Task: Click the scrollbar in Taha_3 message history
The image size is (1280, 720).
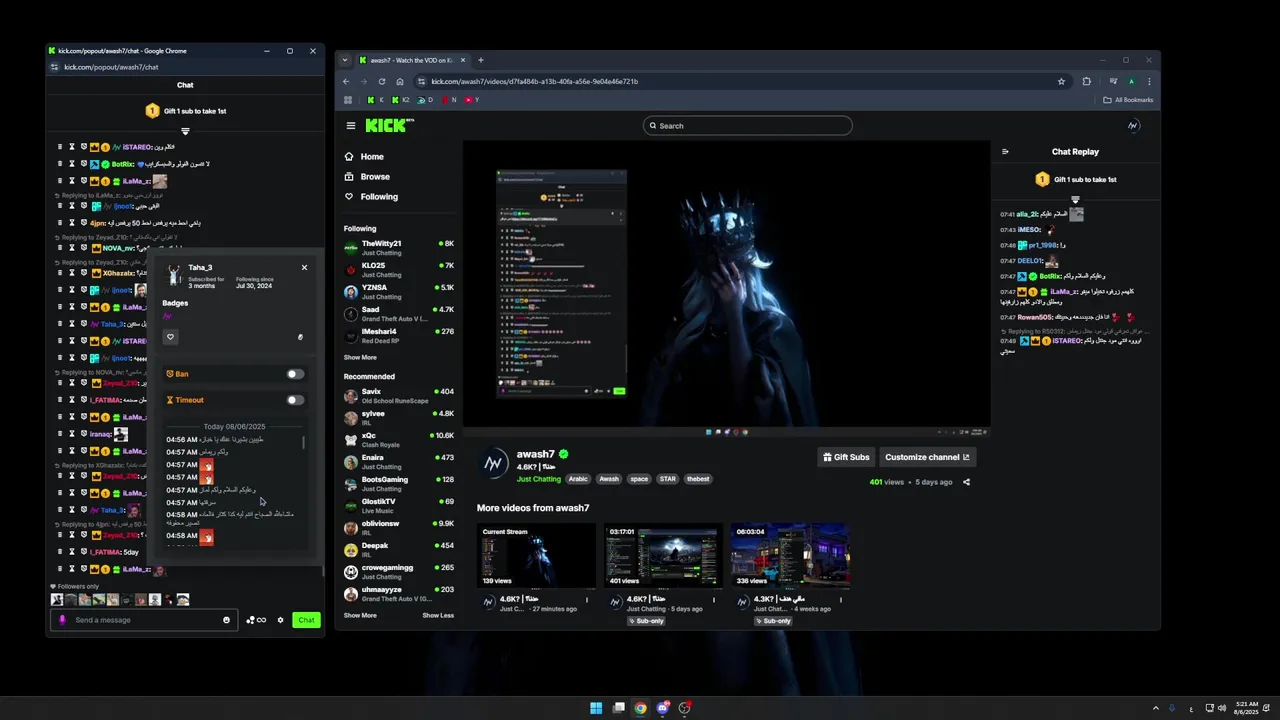Action: 303,441
